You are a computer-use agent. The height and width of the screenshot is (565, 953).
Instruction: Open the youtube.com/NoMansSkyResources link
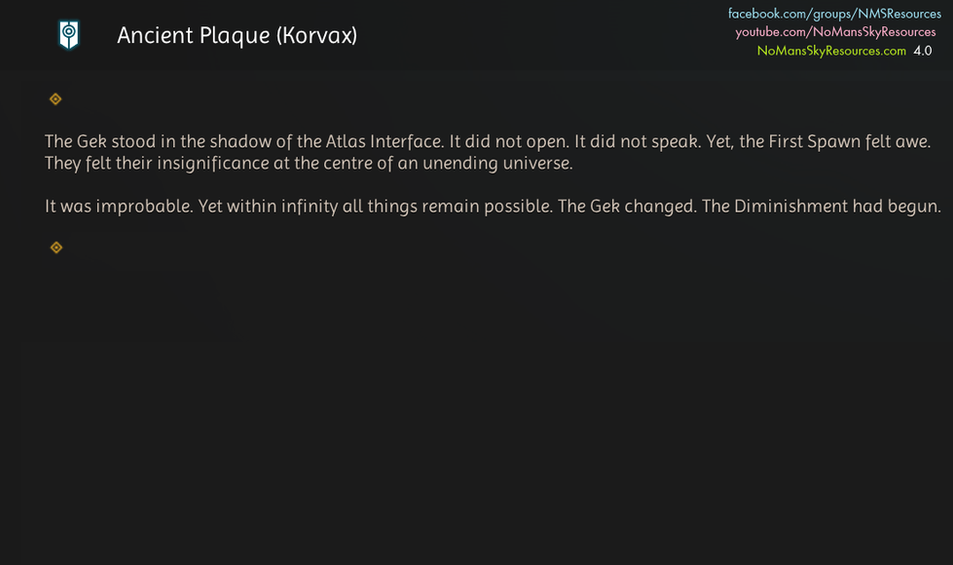tap(835, 32)
